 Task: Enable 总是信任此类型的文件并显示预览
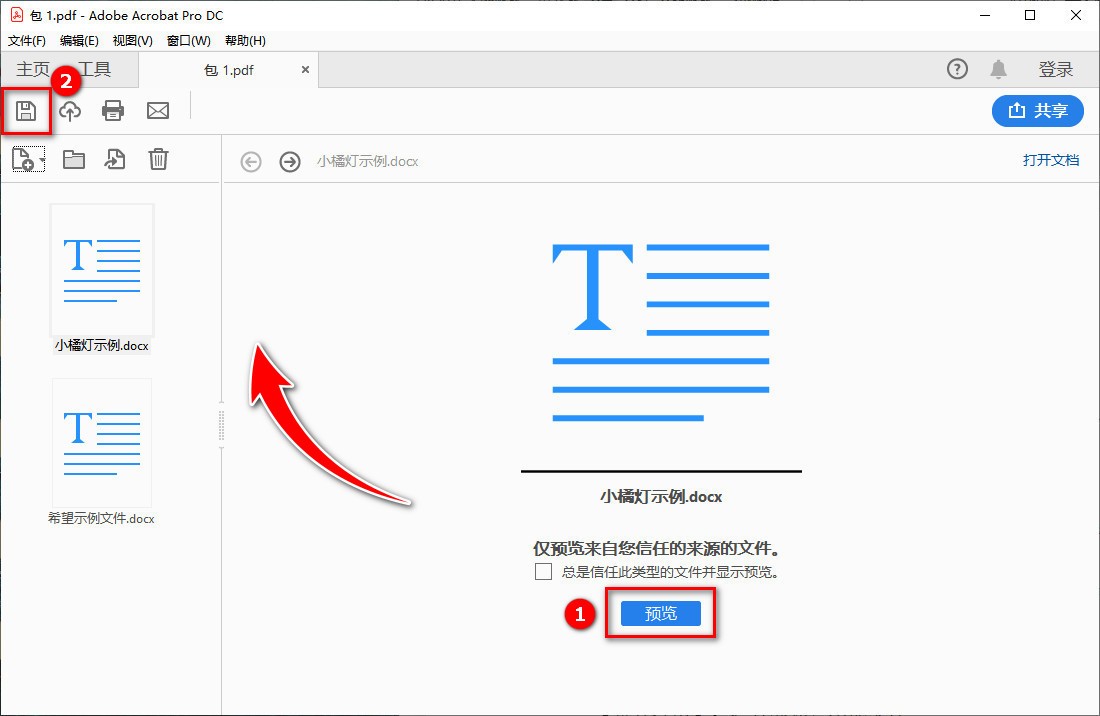543,571
